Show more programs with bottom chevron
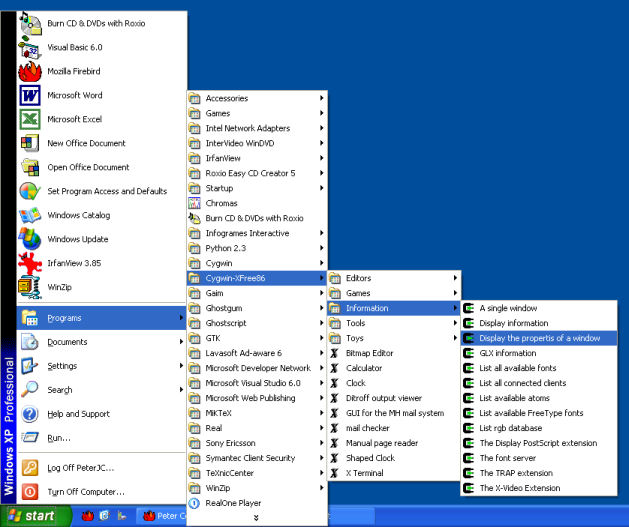This screenshot has width=629, height=527. pyautogui.click(x=257, y=517)
